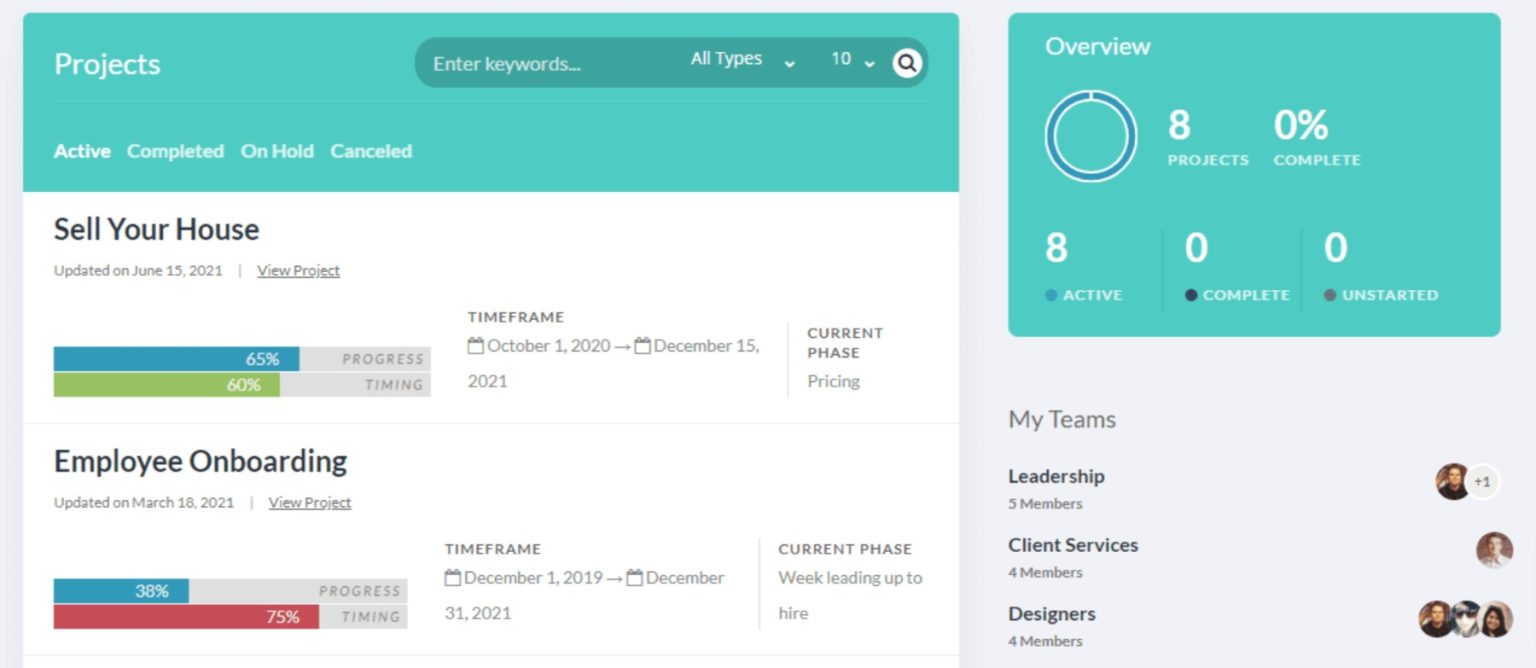This screenshot has width=1536, height=668.
Task: Click the search magnifying glass icon
Action: 906,62
